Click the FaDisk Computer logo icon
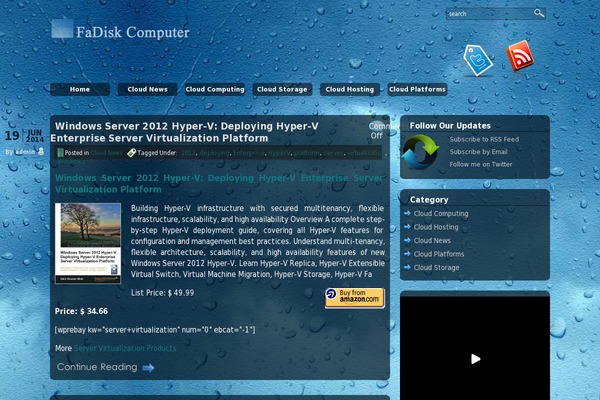600x400 pixels. tap(62, 29)
